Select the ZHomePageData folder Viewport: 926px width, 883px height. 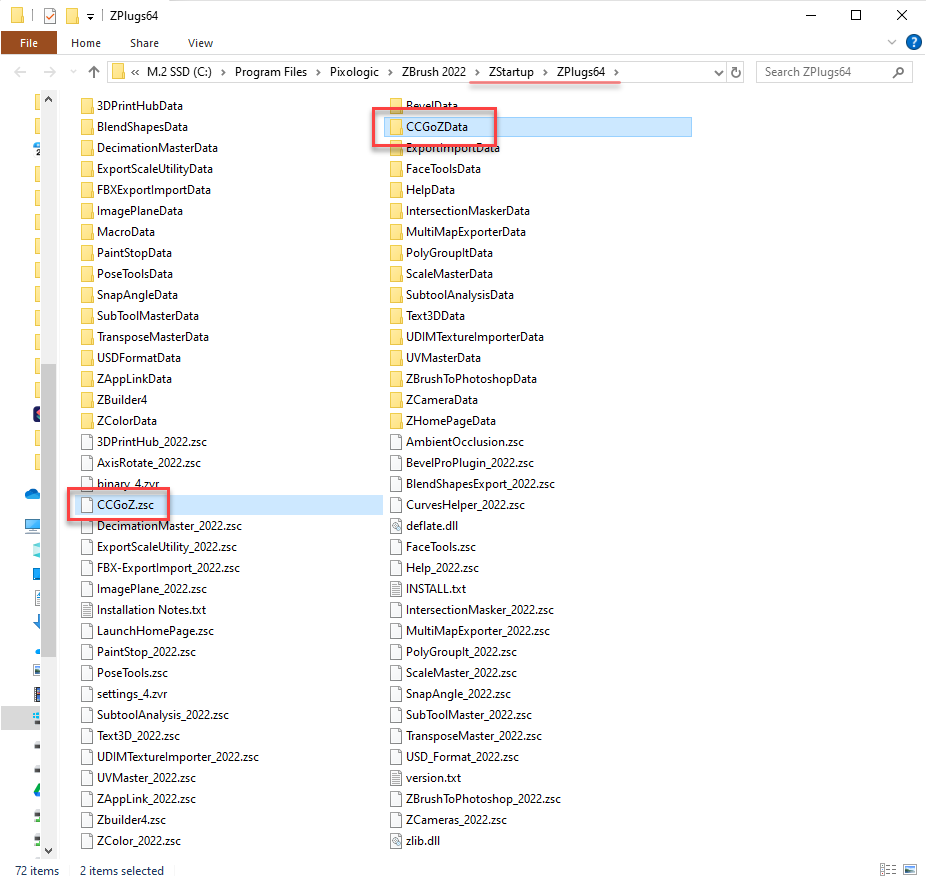[443, 421]
